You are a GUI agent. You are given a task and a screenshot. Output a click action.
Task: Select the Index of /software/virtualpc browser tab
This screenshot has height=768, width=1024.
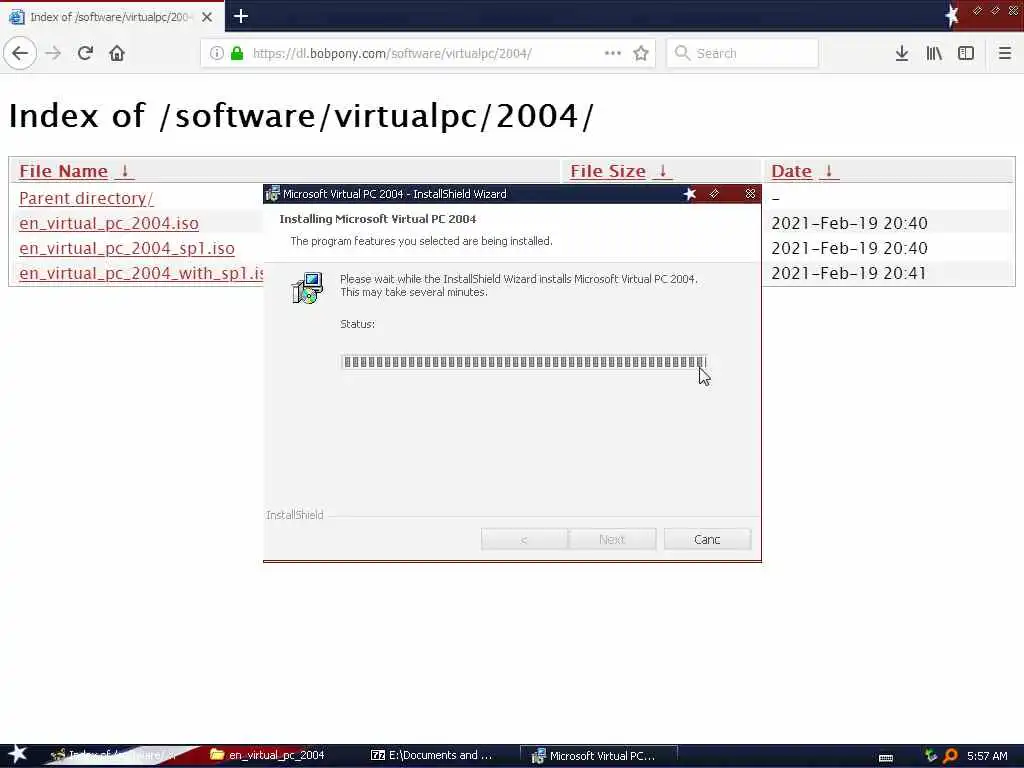(112, 16)
